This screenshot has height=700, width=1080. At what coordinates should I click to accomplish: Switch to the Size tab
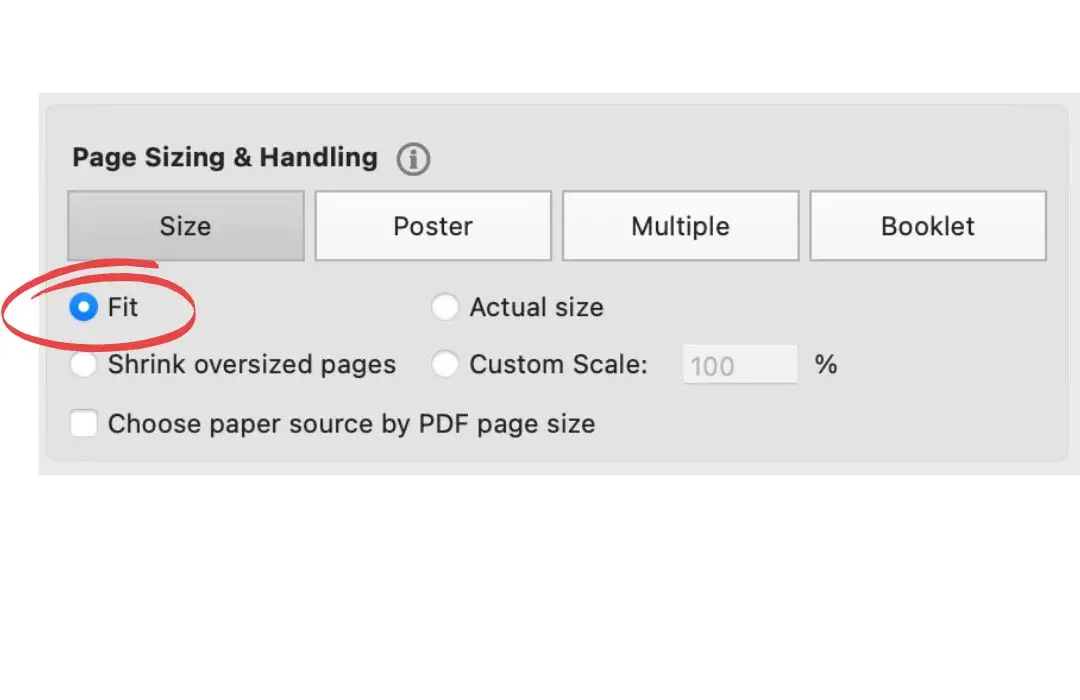(x=186, y=226)
